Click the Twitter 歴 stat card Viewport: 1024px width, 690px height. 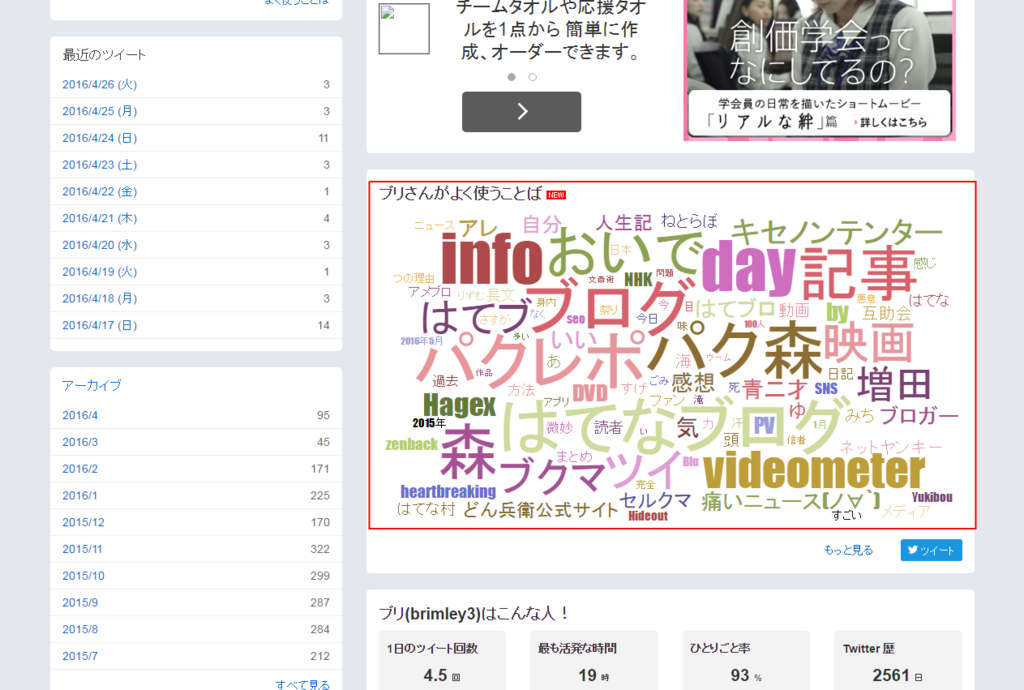coord(898,661)
